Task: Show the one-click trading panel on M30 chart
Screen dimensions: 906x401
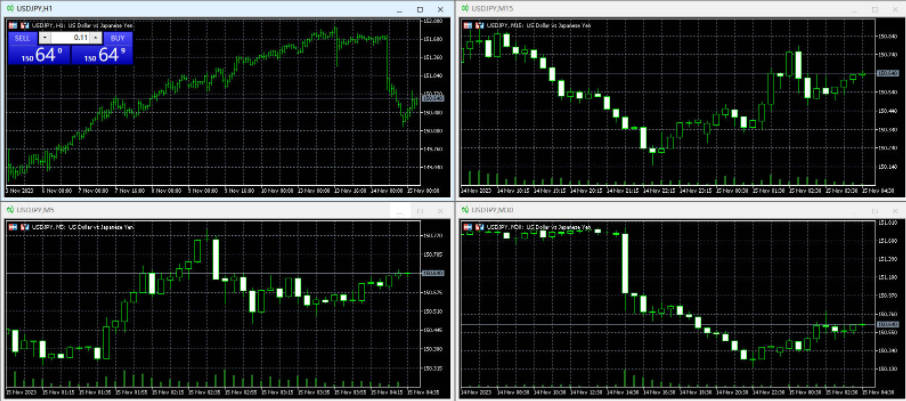Action: tap(478, 227)
